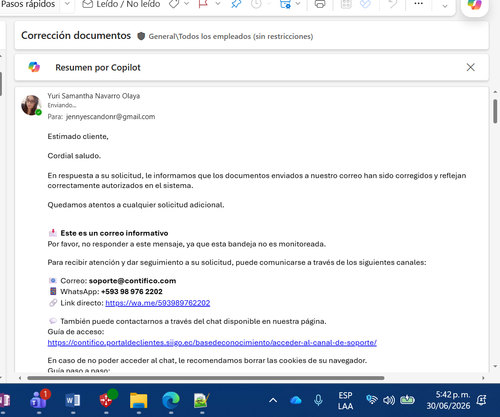Open Microsoft Teams from the taskbar

40,399
